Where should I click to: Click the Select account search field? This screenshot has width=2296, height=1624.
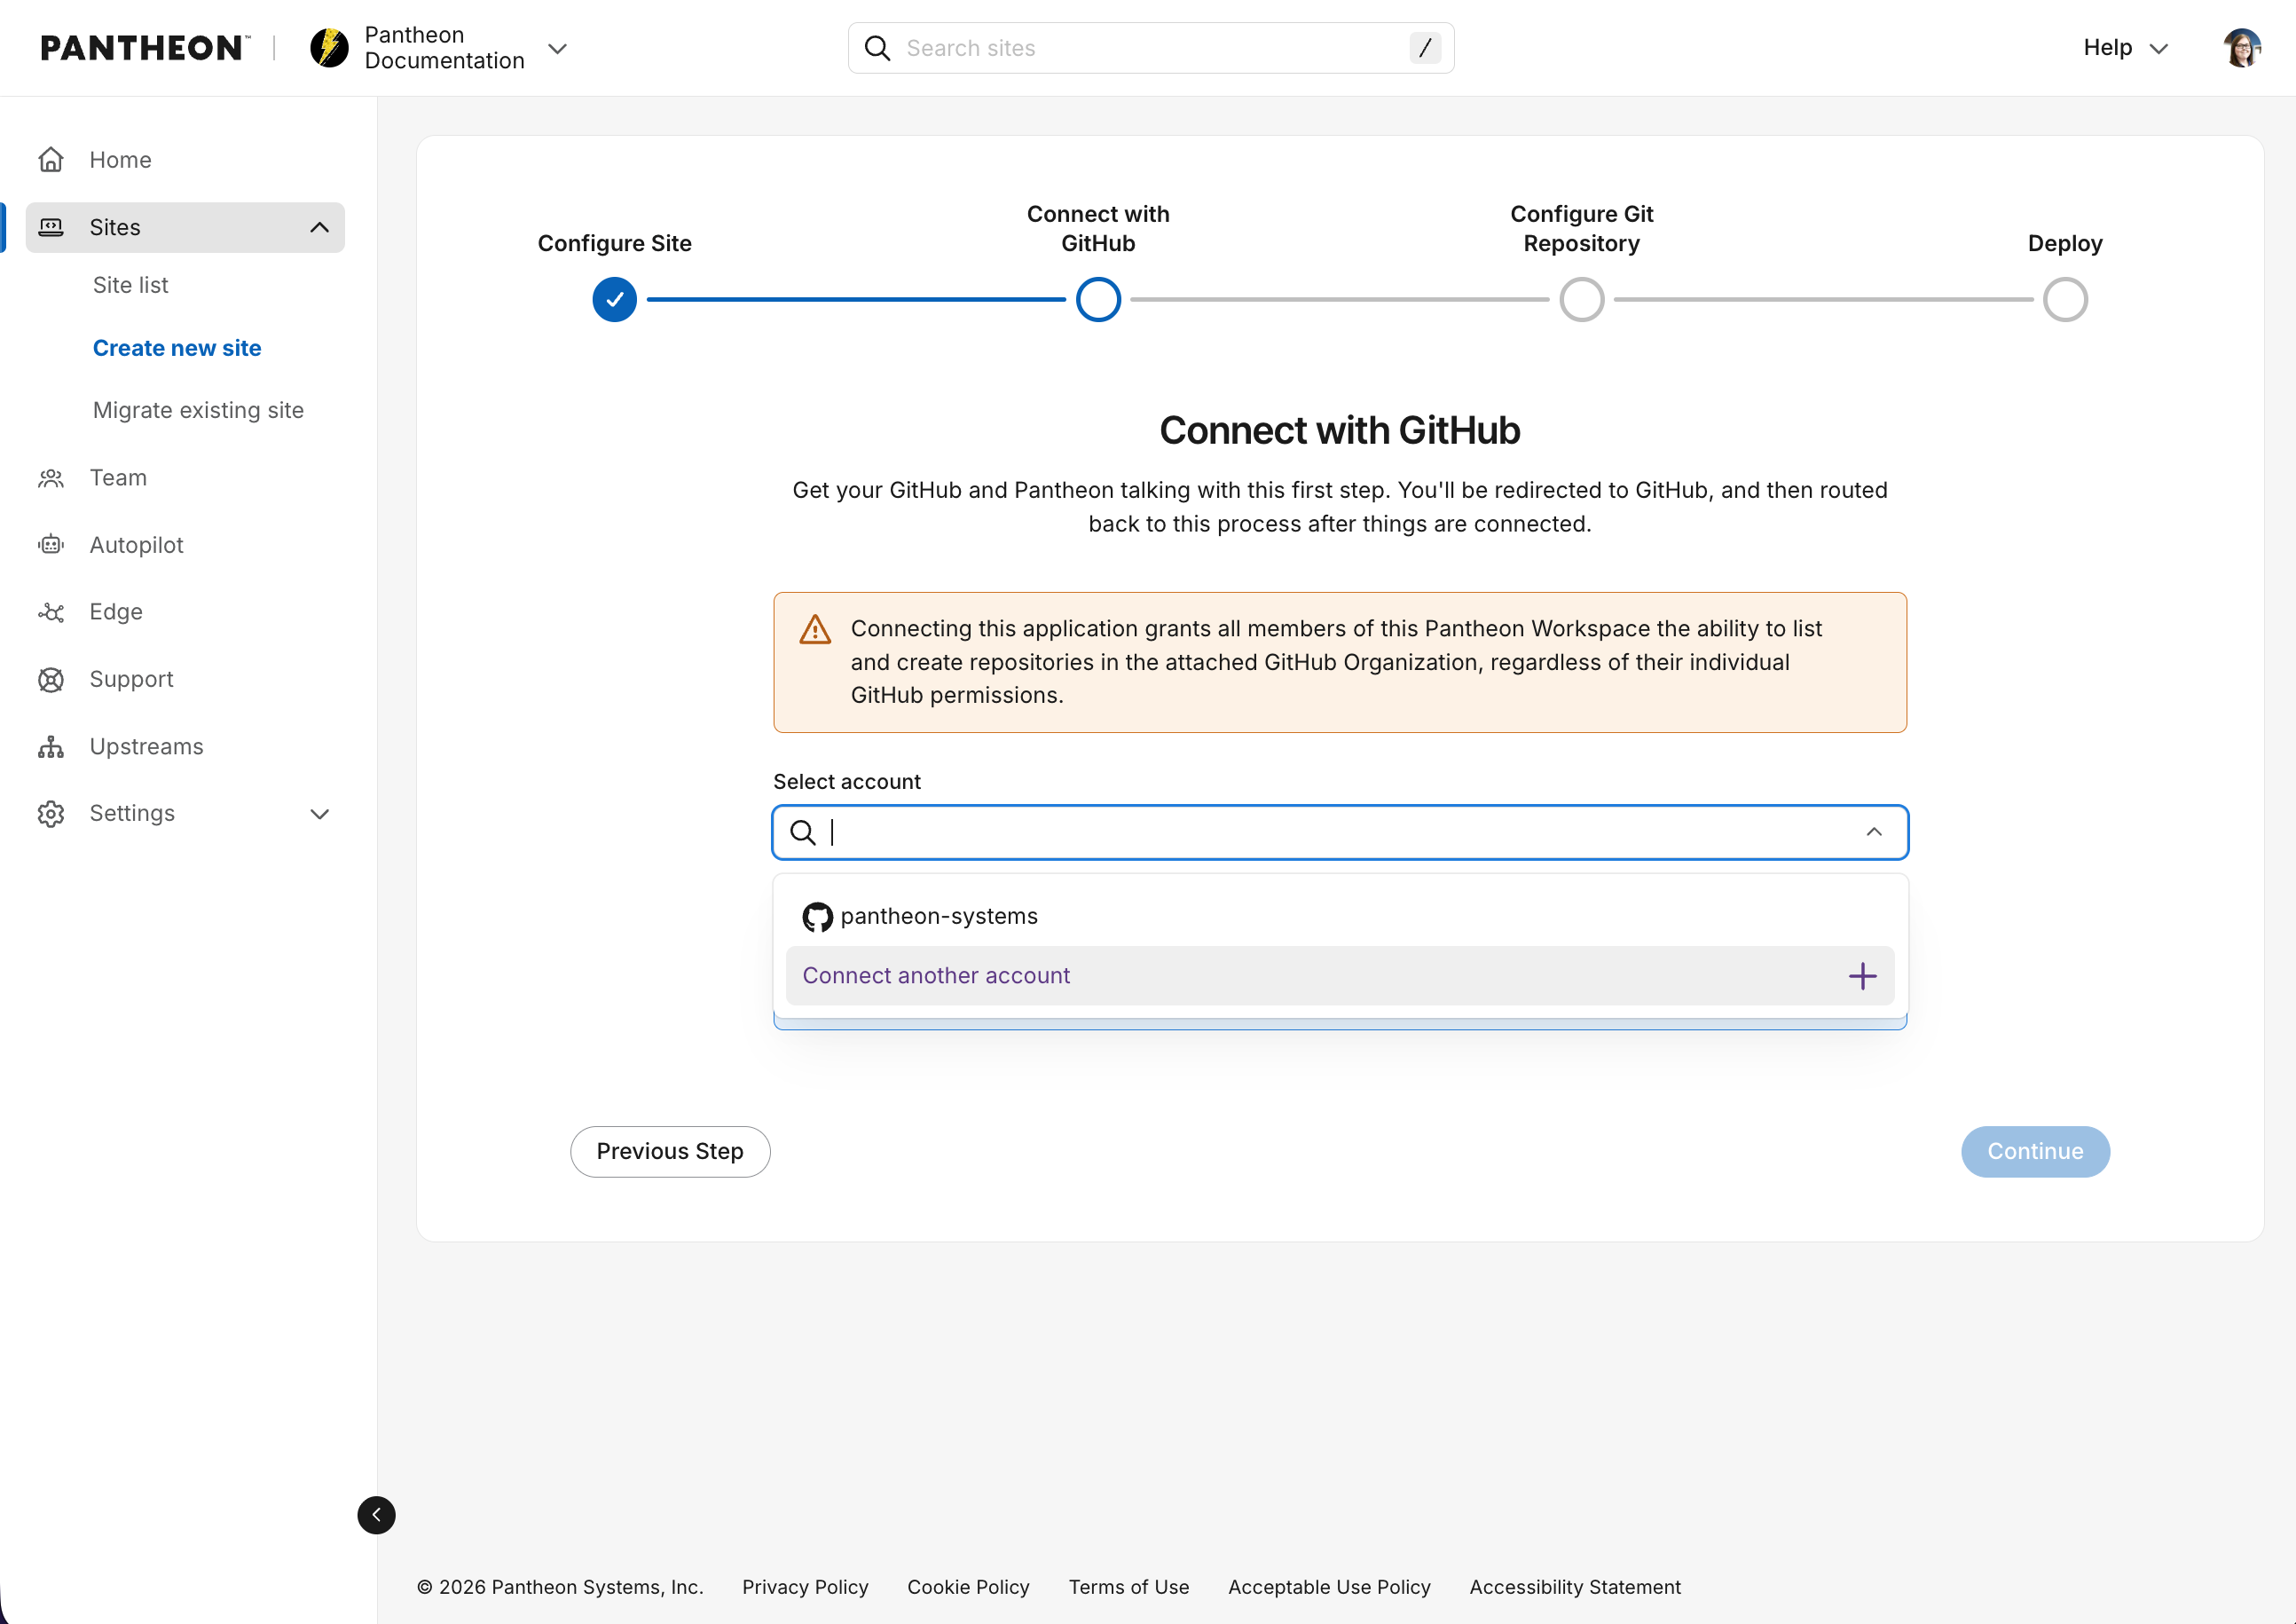(1340, 832)
